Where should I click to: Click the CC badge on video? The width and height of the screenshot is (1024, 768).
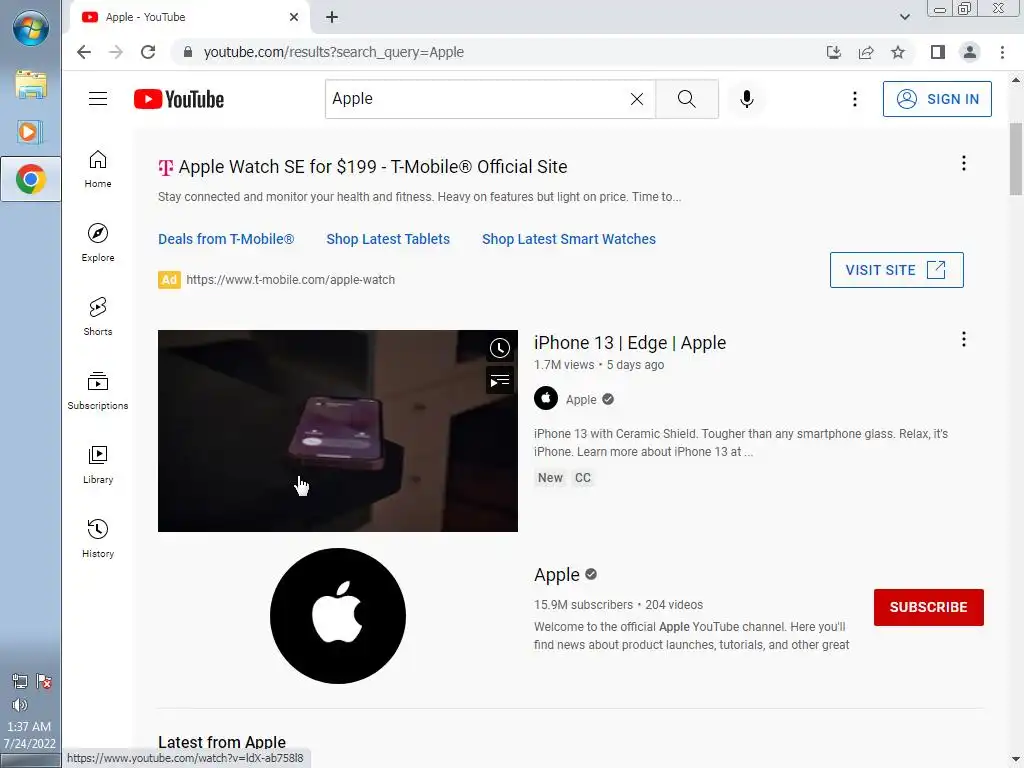coord(583,478)
